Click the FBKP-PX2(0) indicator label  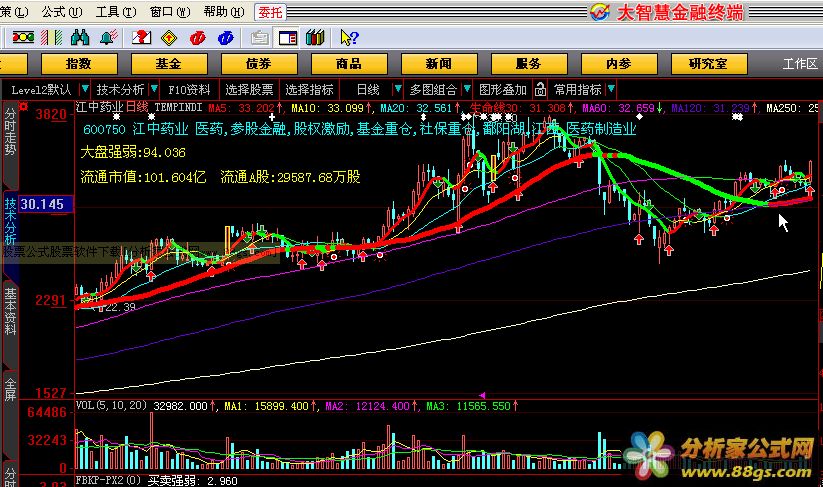[109, 480]
